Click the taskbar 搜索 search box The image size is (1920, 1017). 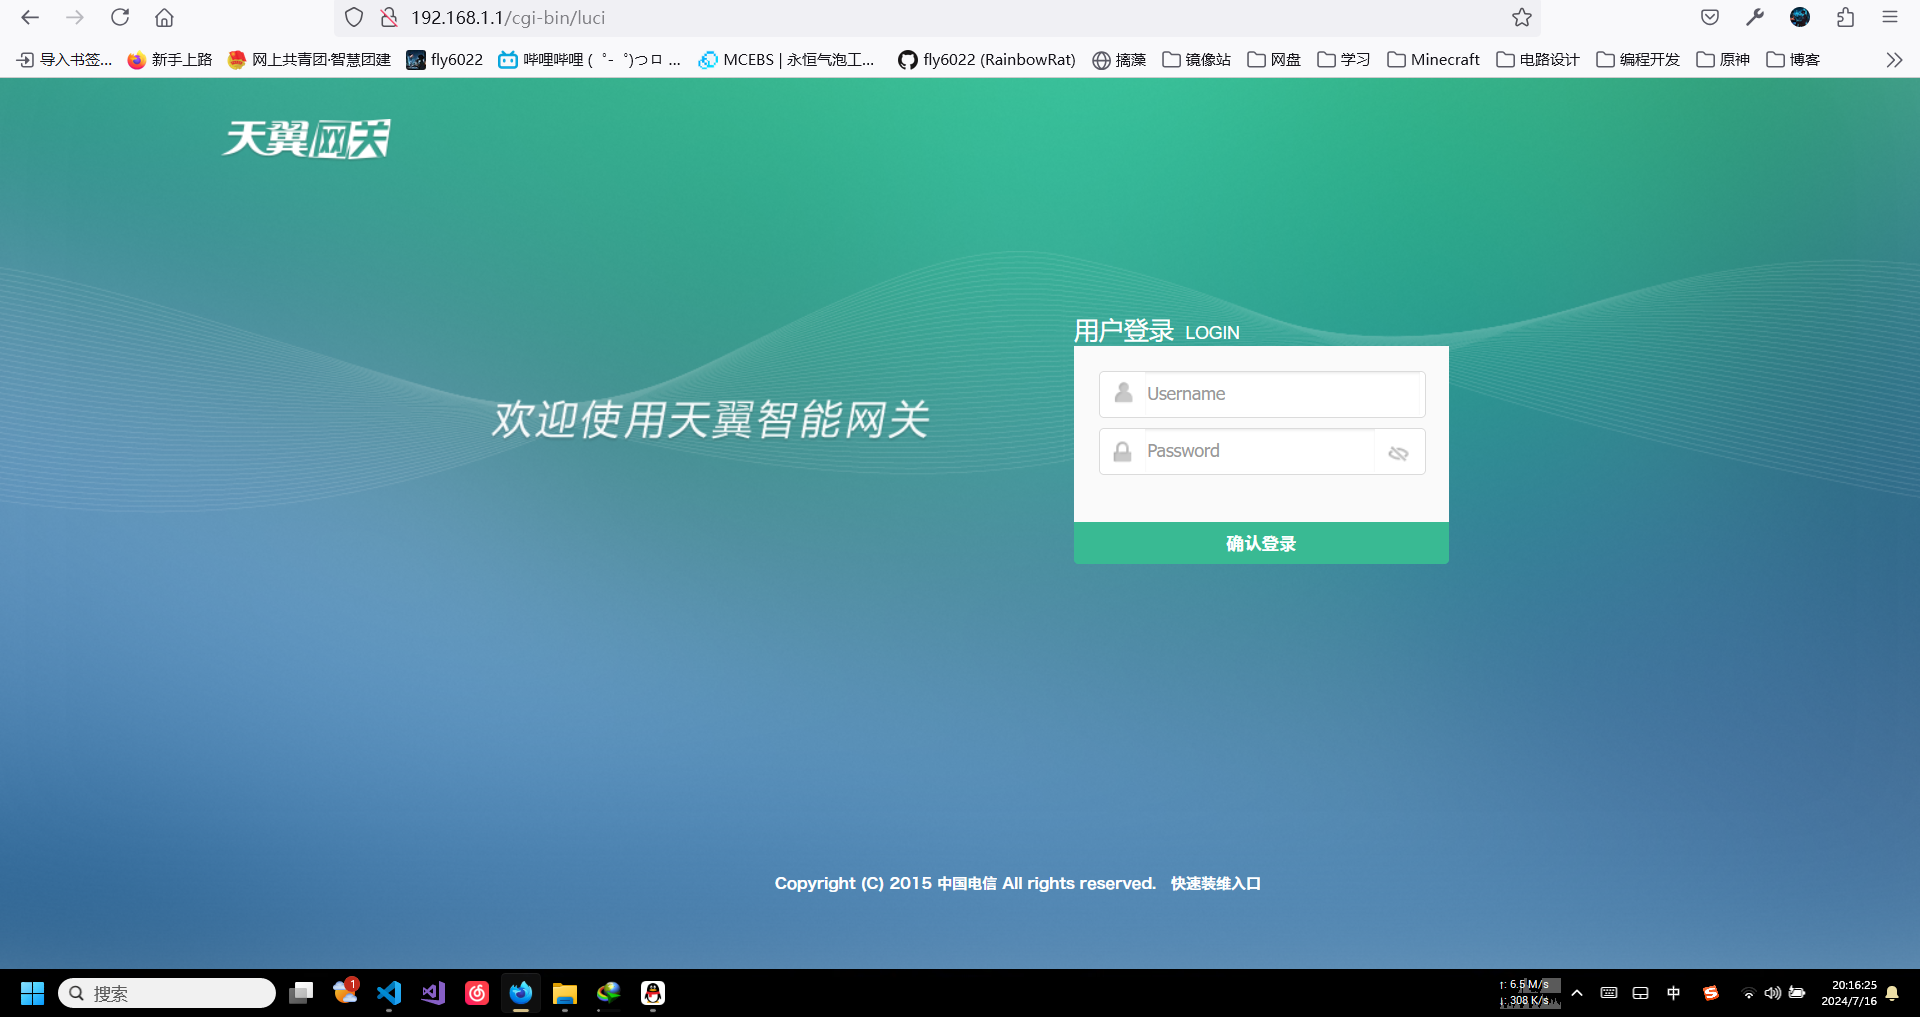coord(167,993)
